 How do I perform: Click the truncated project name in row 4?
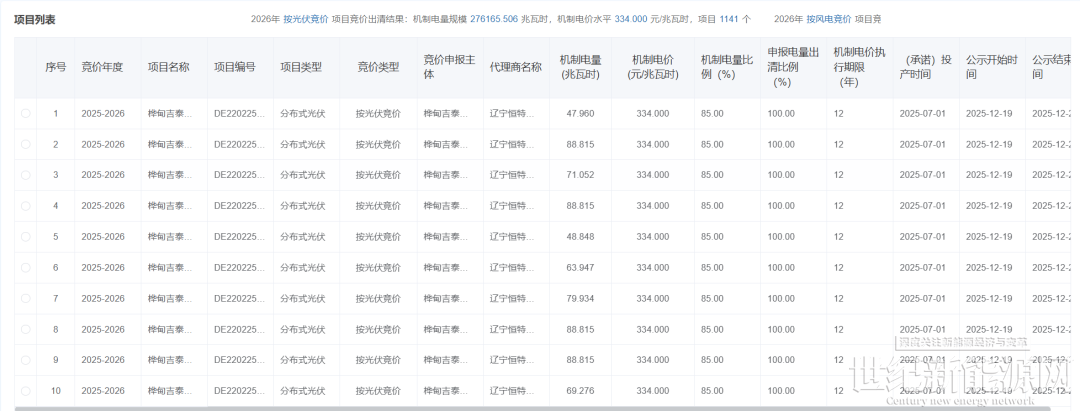coord(169,206)
